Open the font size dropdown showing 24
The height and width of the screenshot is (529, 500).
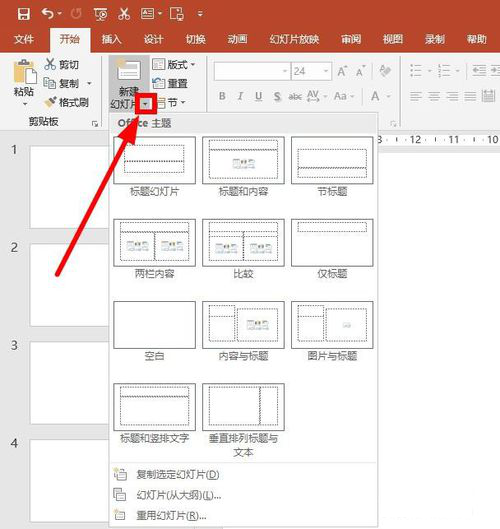point(326,71)
